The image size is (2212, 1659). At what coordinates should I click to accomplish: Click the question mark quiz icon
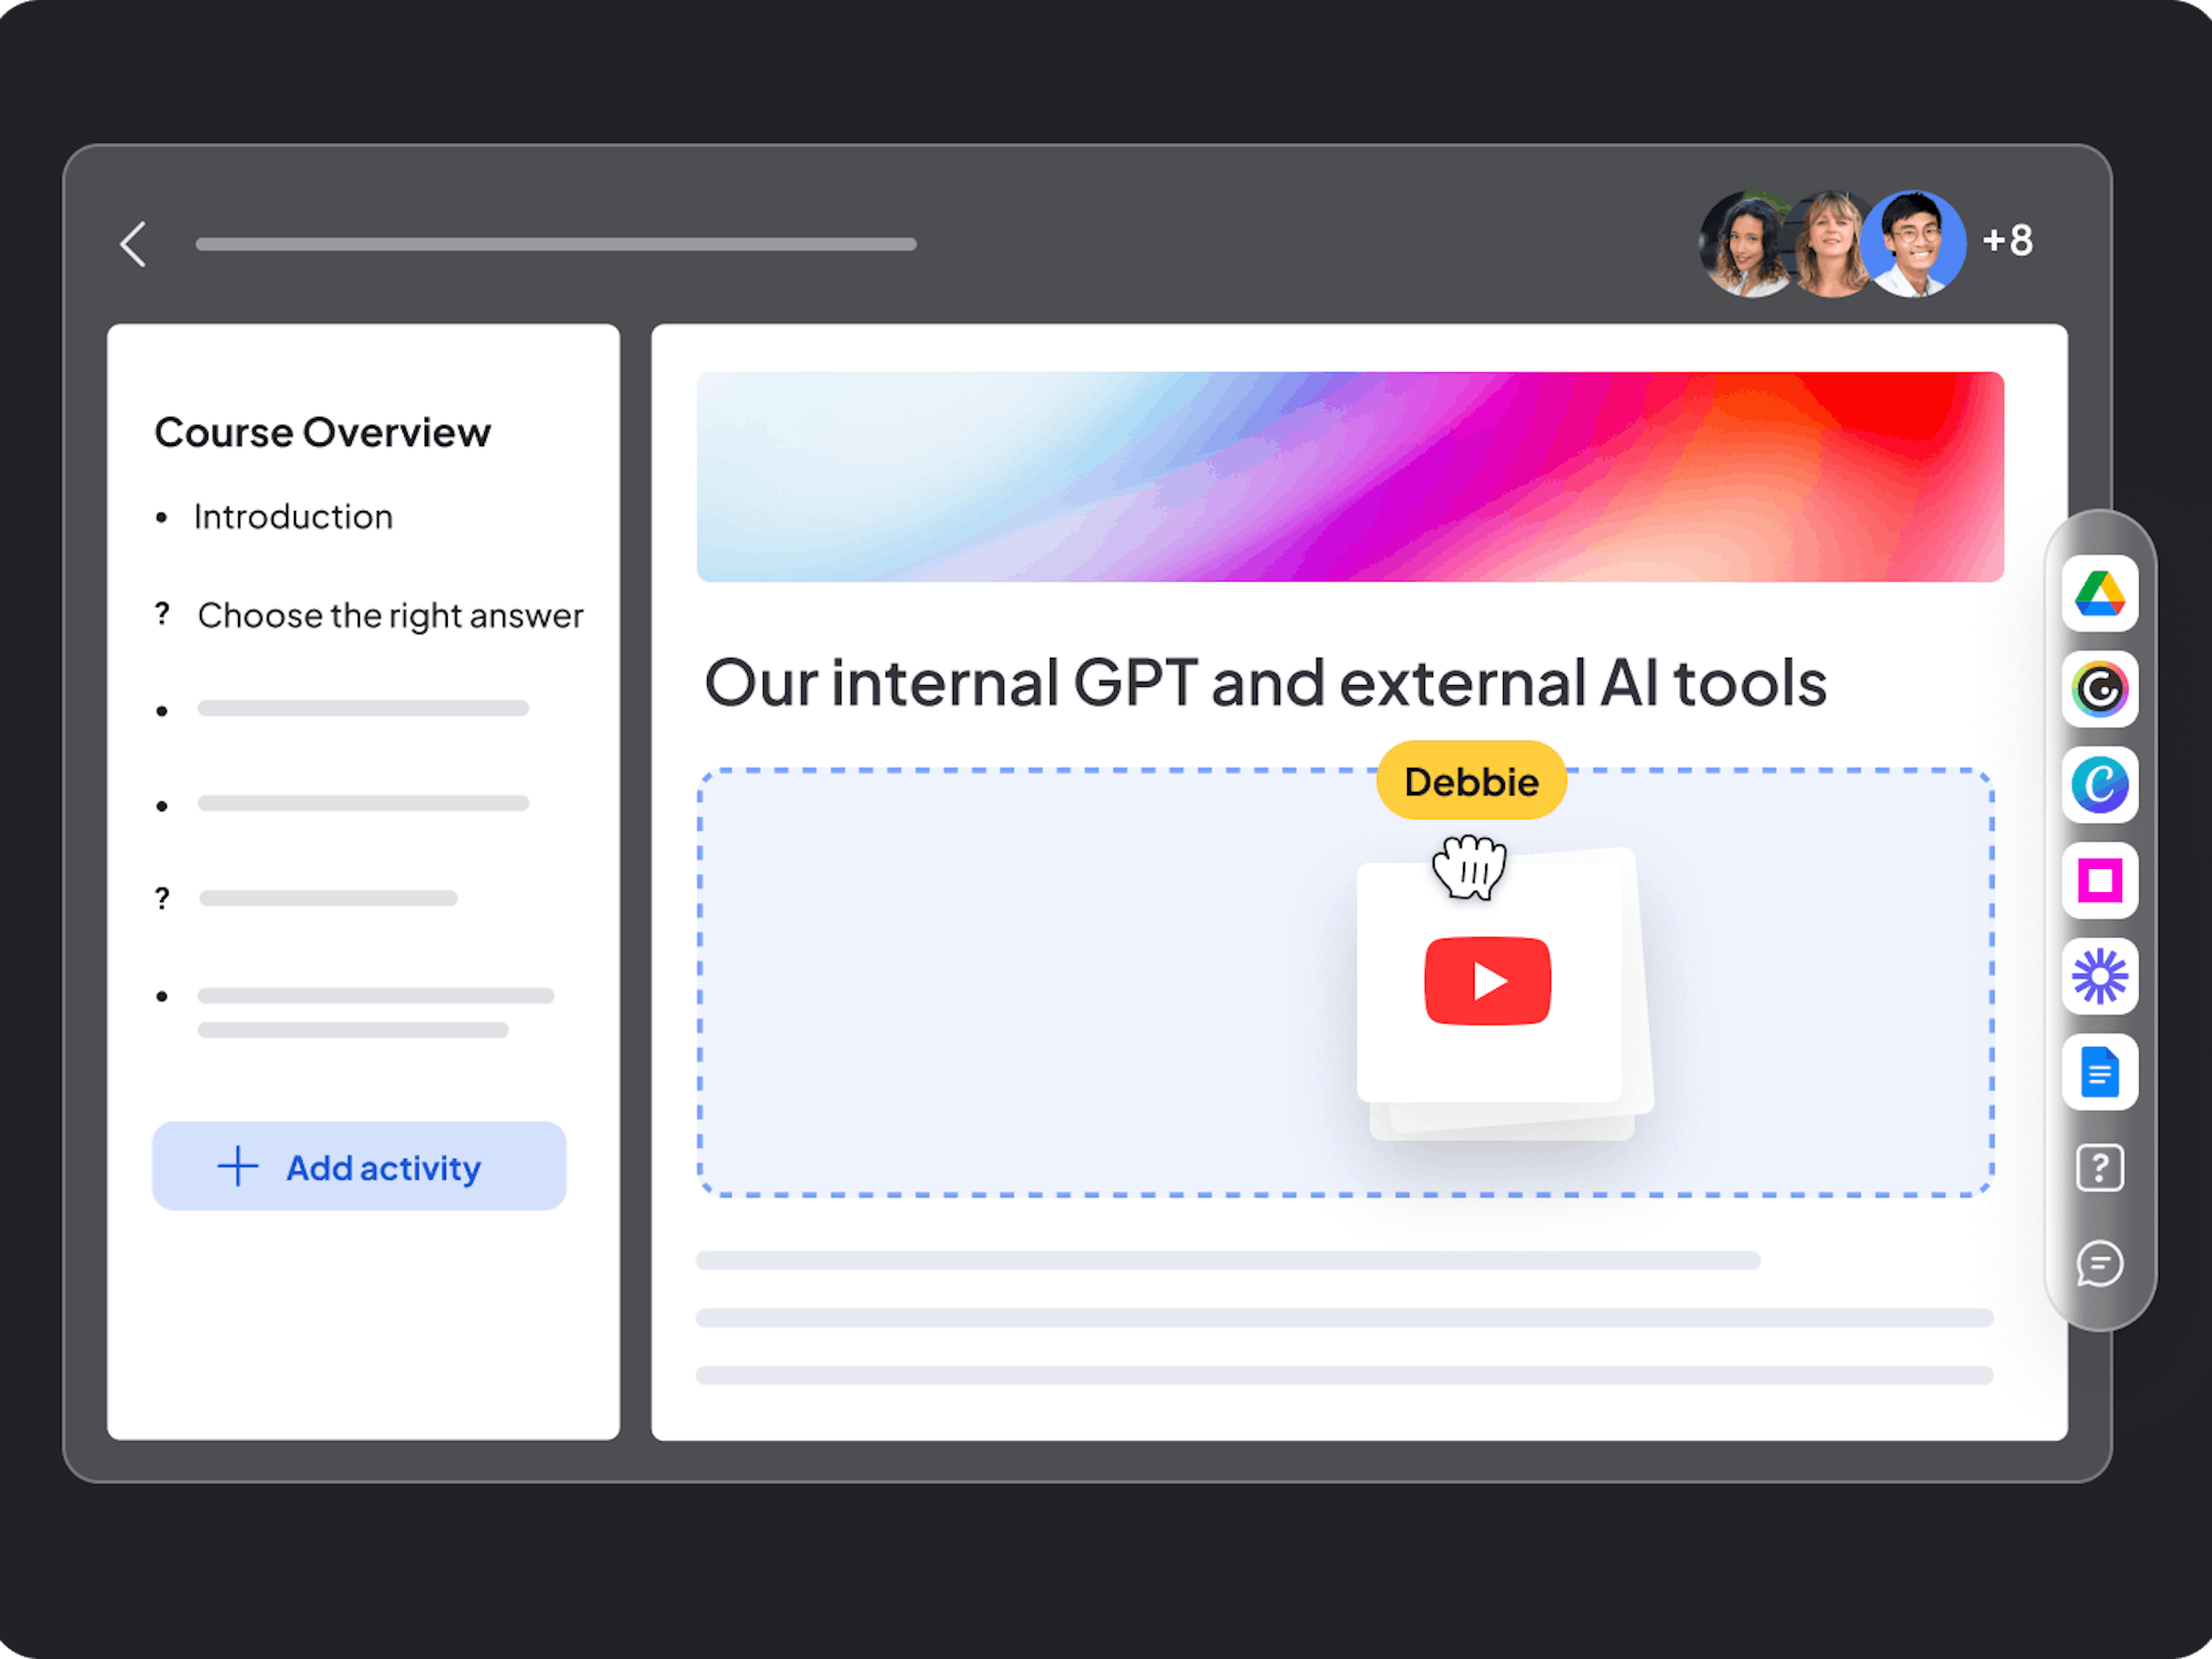click(2099, 1167)
